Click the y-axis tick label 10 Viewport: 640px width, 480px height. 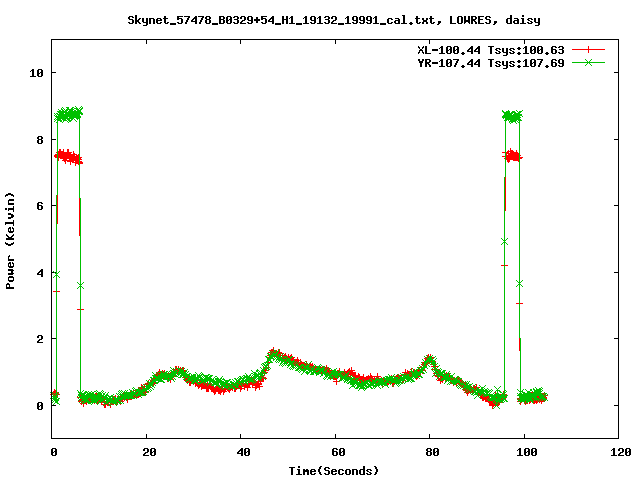36,73
